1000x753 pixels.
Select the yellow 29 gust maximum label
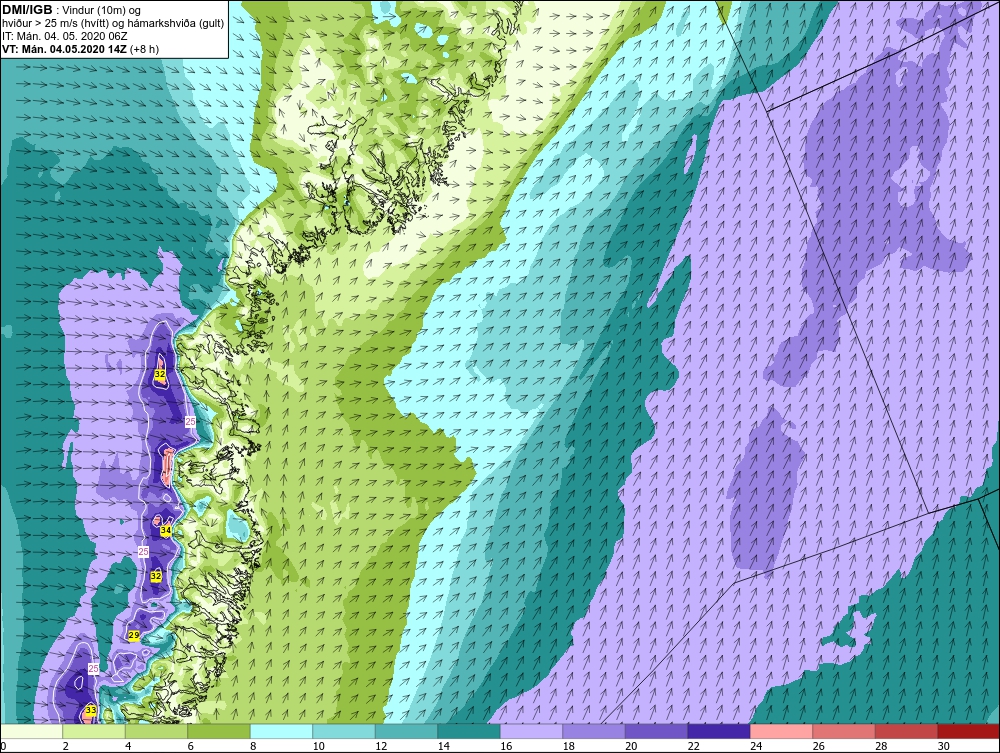[134, 636]
